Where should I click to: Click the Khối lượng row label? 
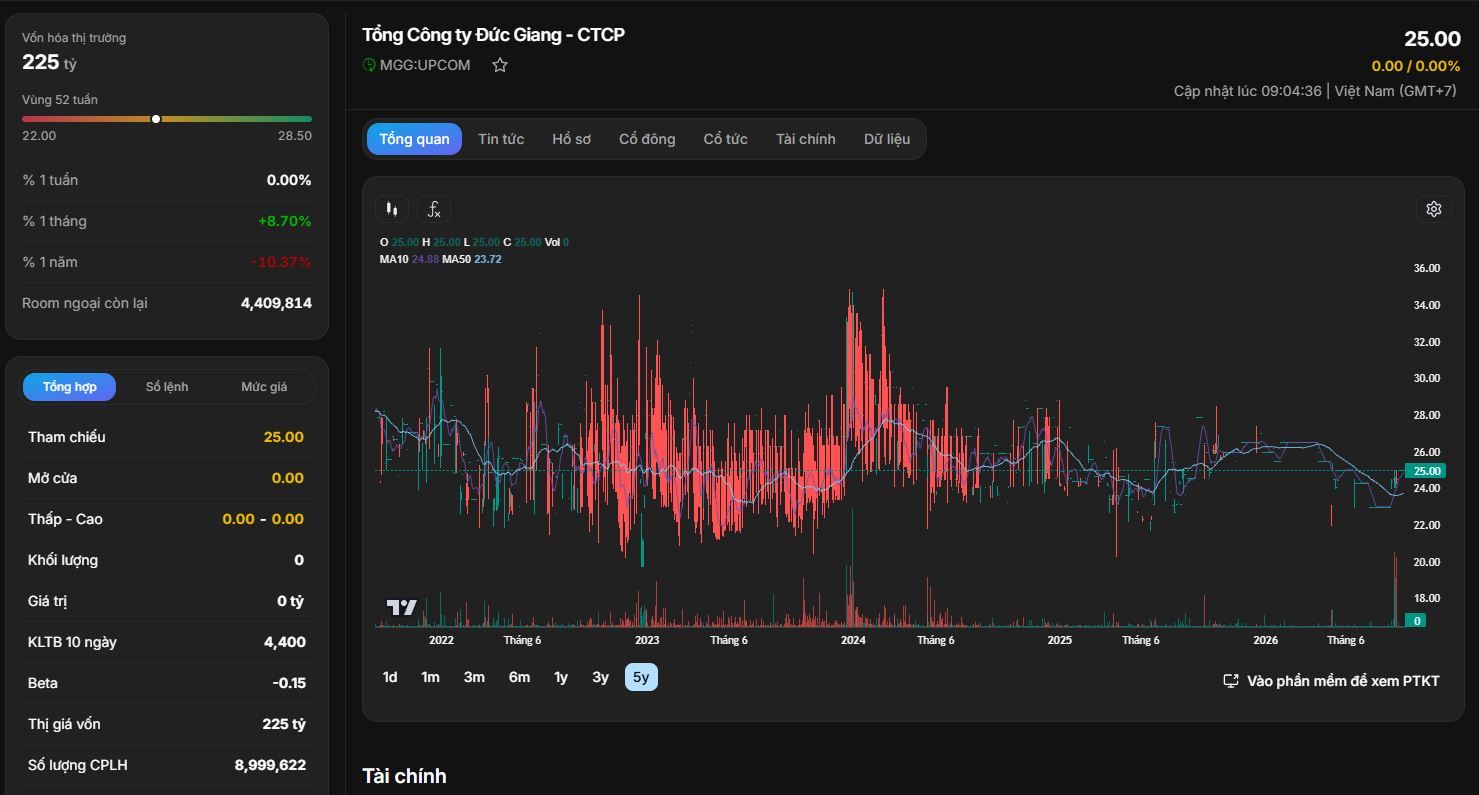click(63, 560)
